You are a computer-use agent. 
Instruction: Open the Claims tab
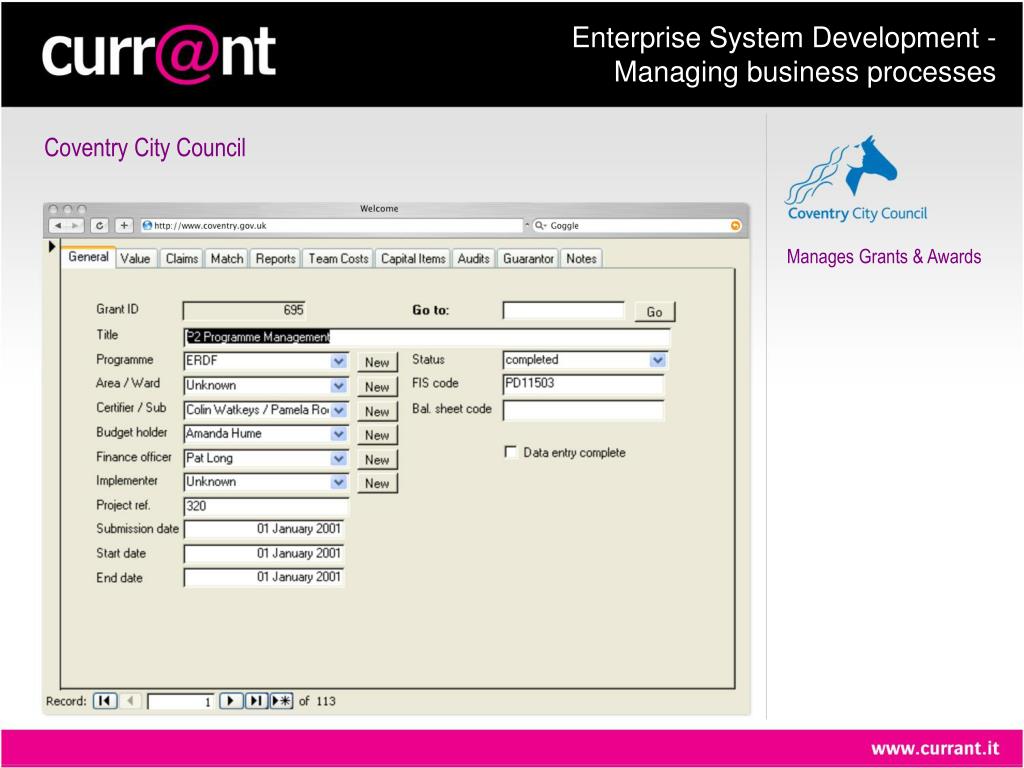click(x=182, y=259)
